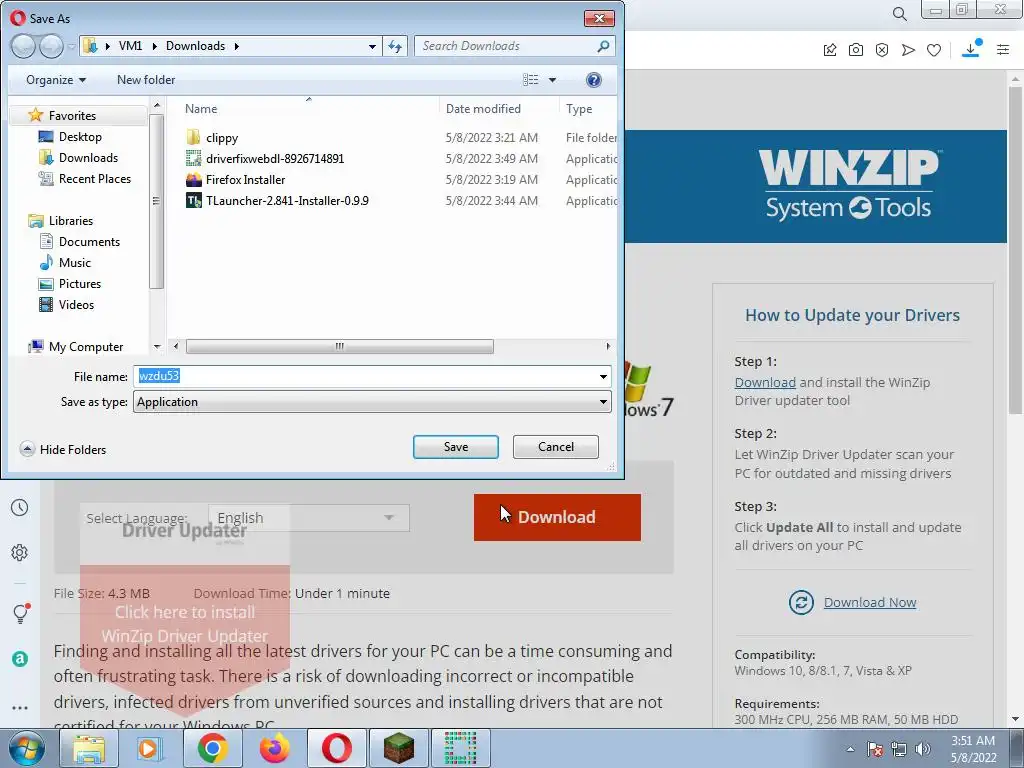Click the Download Now link
This screenshot has height=768, width=1024.
click(869, 602)
